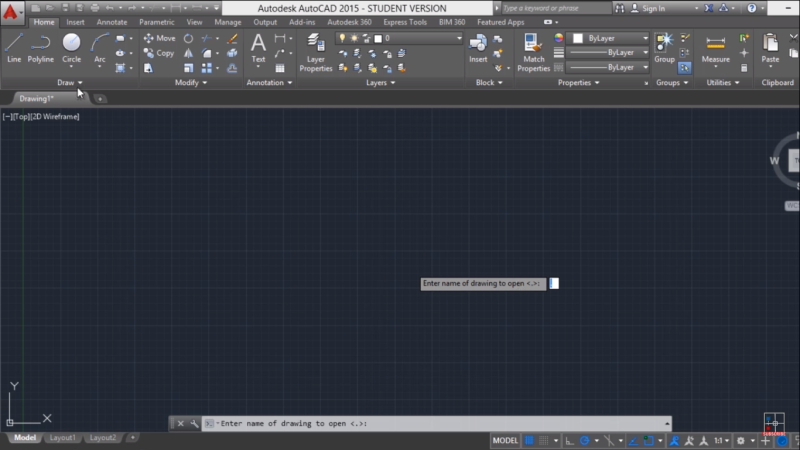Customize command line with wrench icon
This screenshot has width=800, height=450.
coord(194,423)
